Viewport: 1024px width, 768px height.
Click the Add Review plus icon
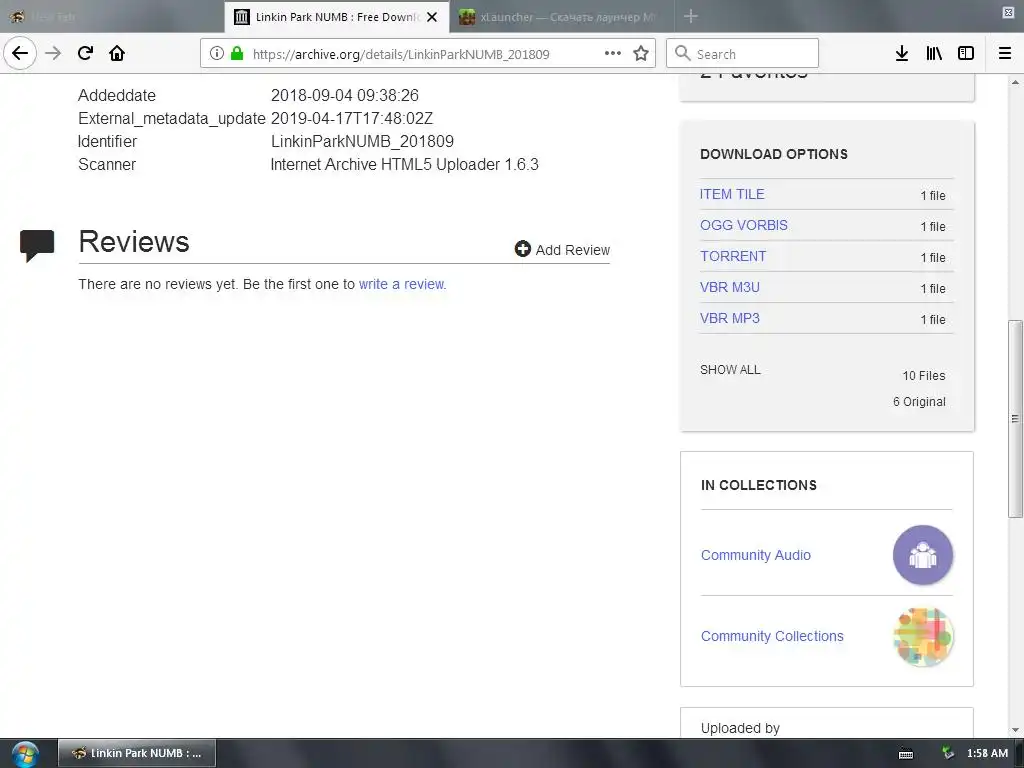(x=522, y=249)
